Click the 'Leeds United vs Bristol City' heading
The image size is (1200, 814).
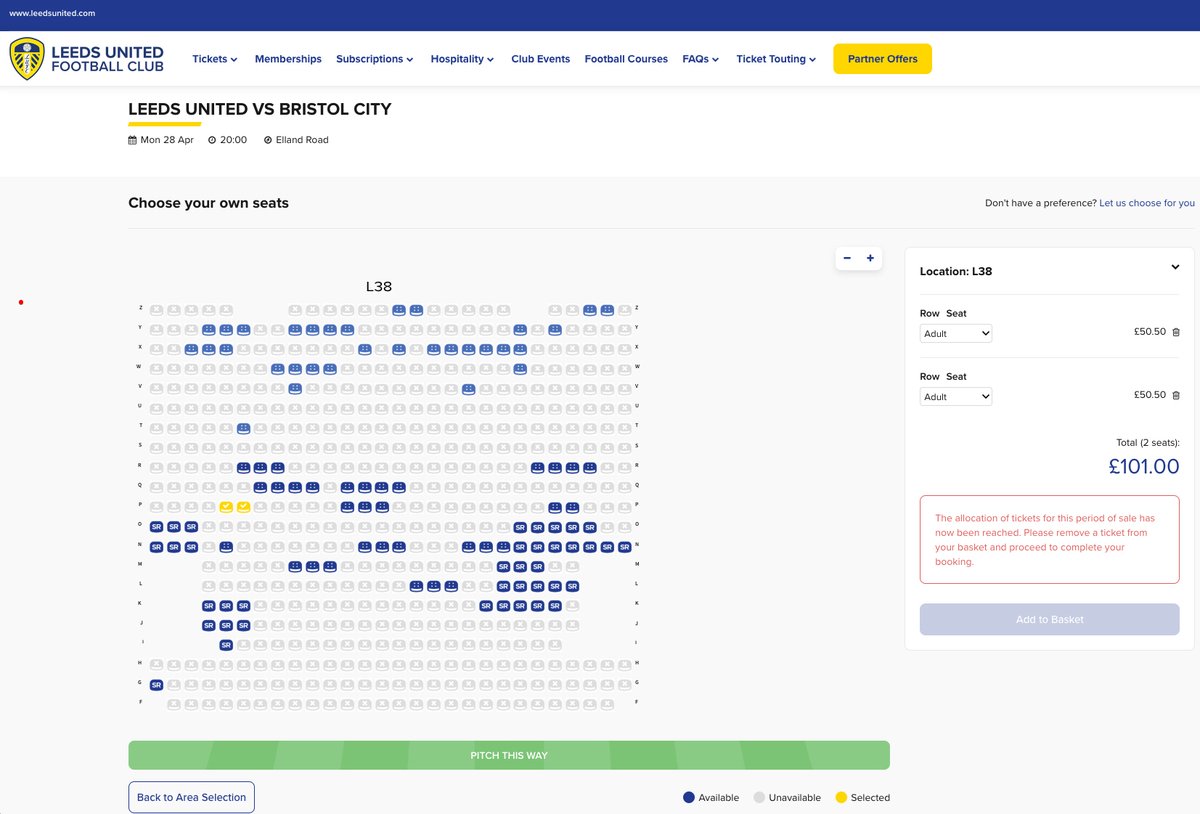click(x=260, y=109)
